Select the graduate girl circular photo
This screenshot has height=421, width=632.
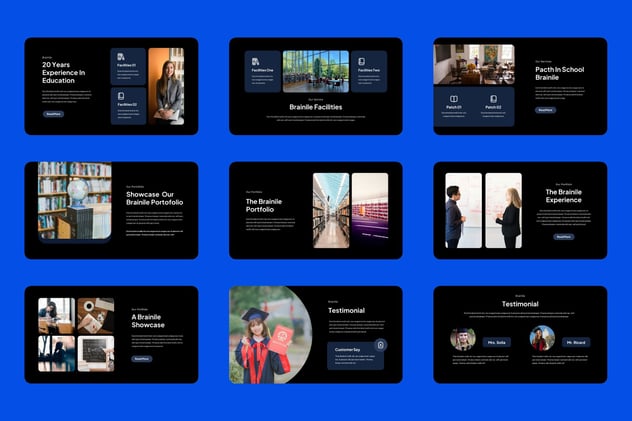pyautogui.click(x=270, y=335)
